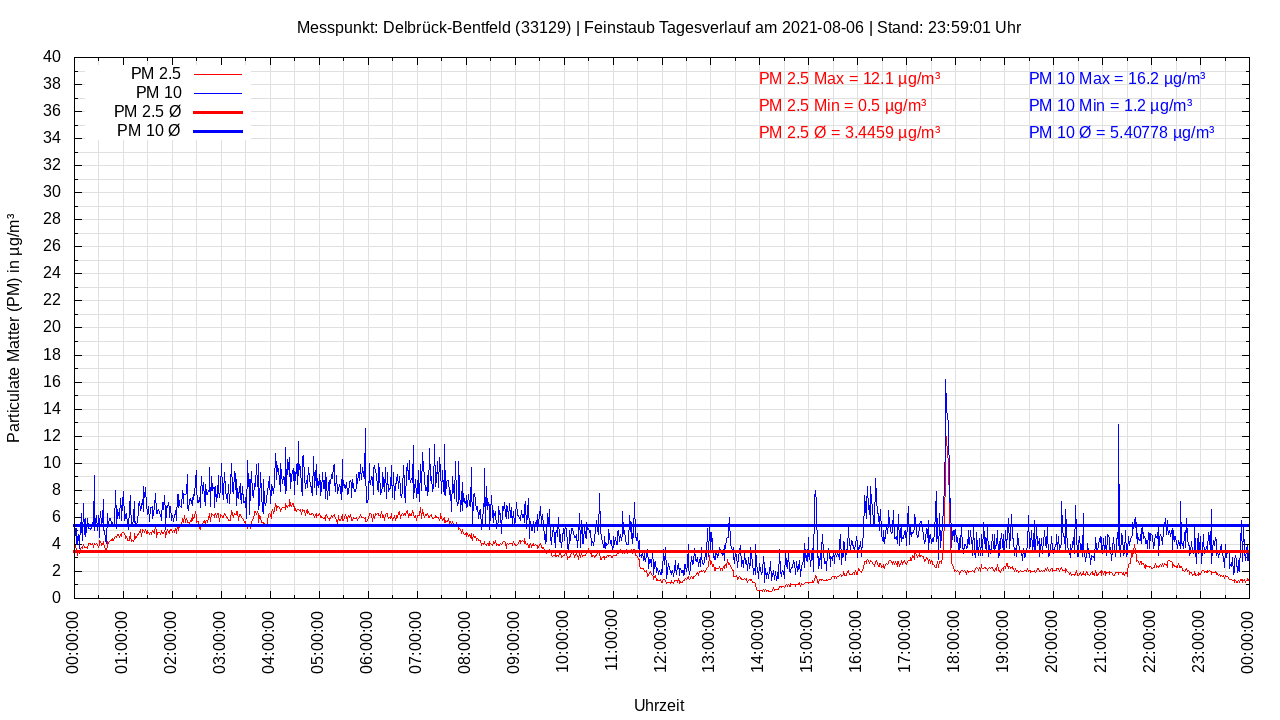Viewport: 1280px width, 720px height.
Task: Click the Uhrzeit x-axis label
Action: [x=659, y=705]
